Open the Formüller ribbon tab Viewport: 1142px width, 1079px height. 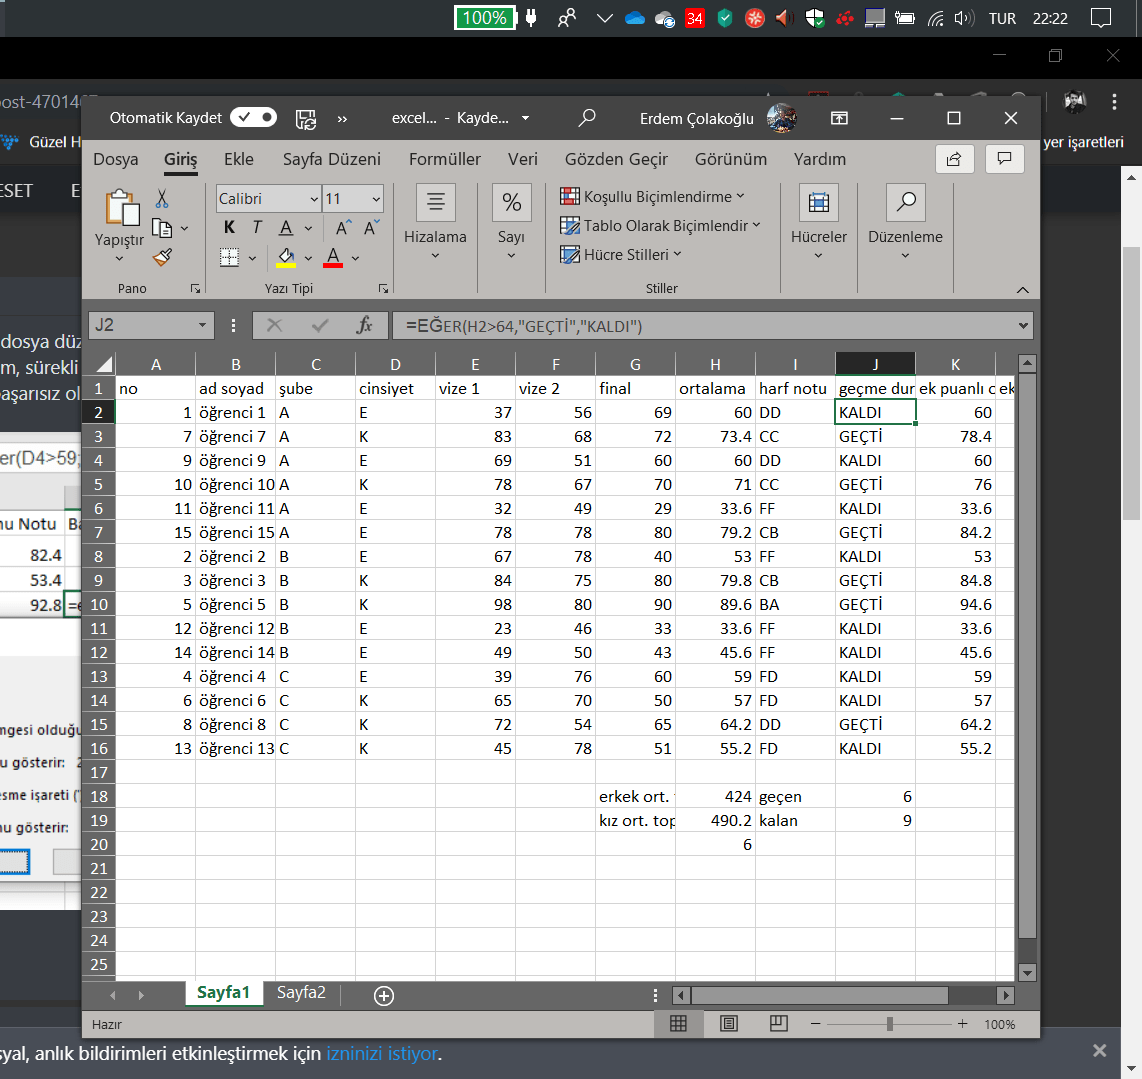(x=445, y=159)
